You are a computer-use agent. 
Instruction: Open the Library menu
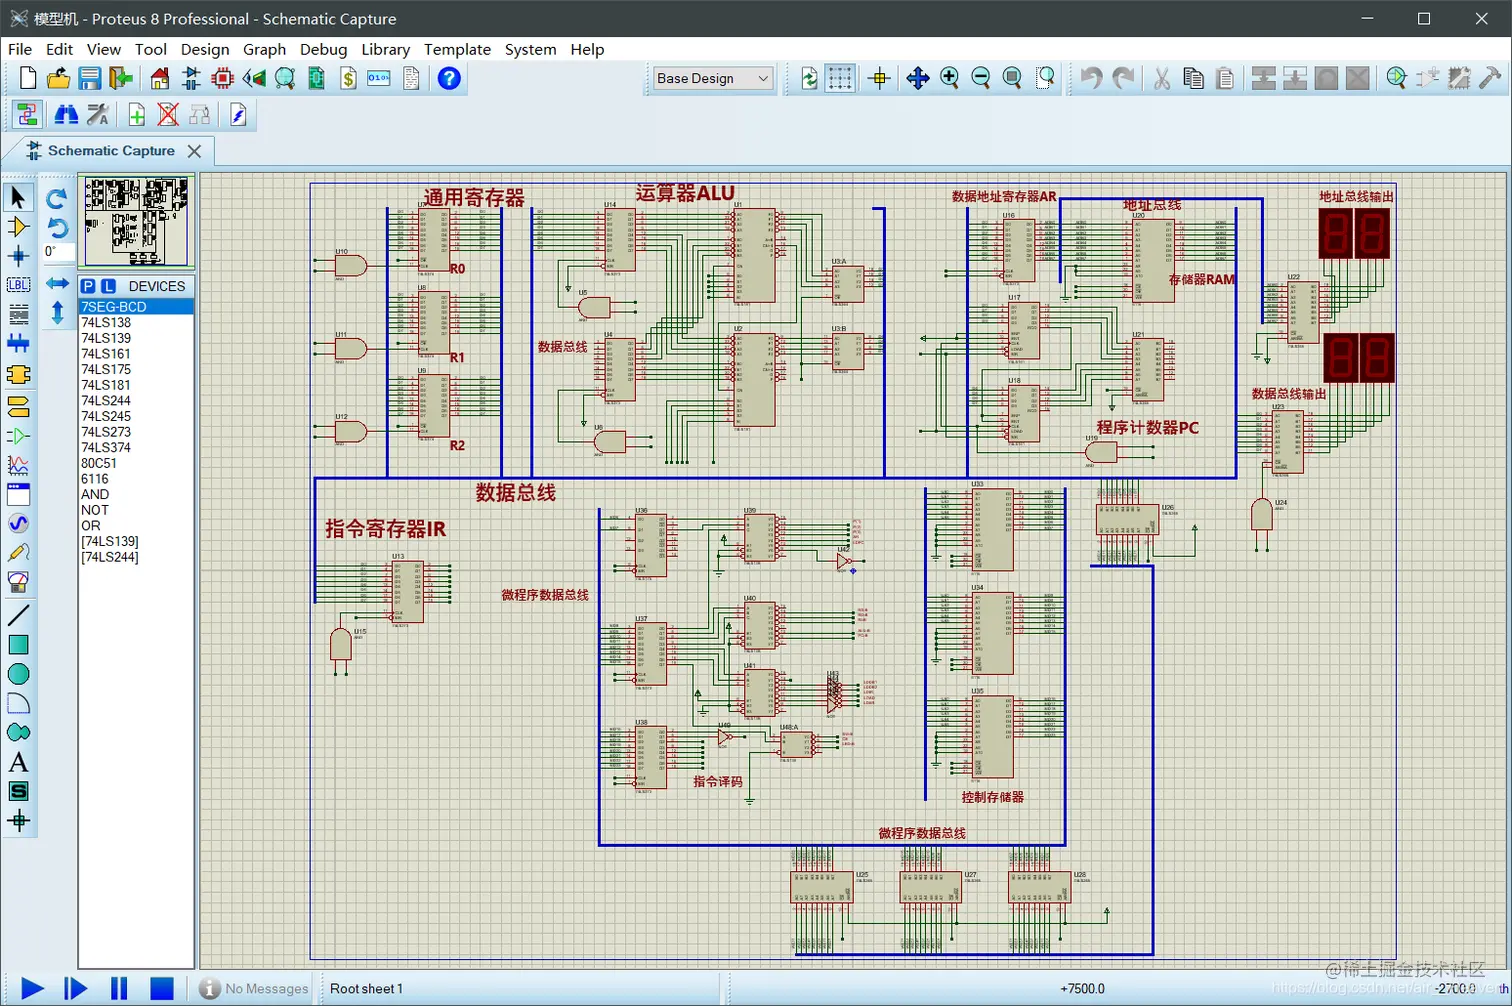click(385, 49)
